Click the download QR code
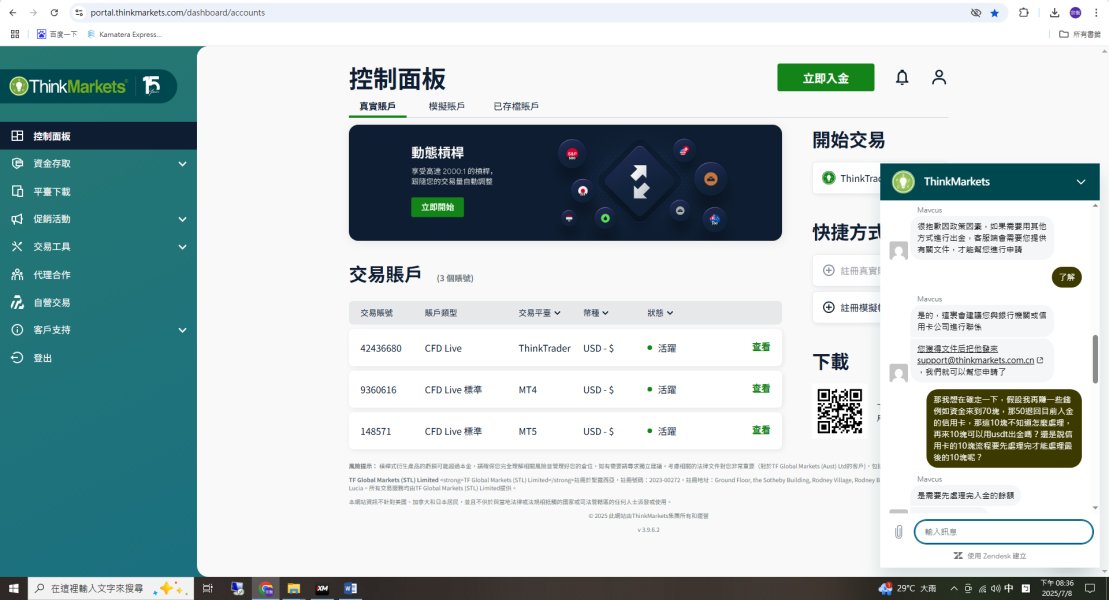This screenshot has height=600, width=1109. click(x=840, y=411)
